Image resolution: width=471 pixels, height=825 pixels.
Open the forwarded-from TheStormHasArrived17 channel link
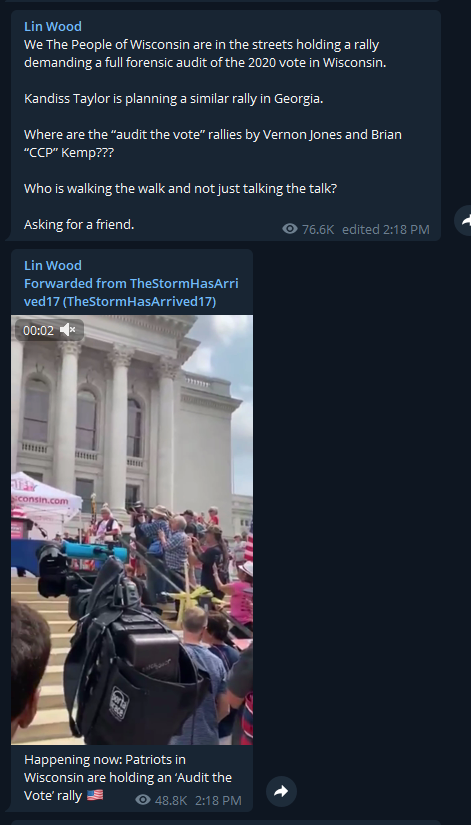point(131,293)
